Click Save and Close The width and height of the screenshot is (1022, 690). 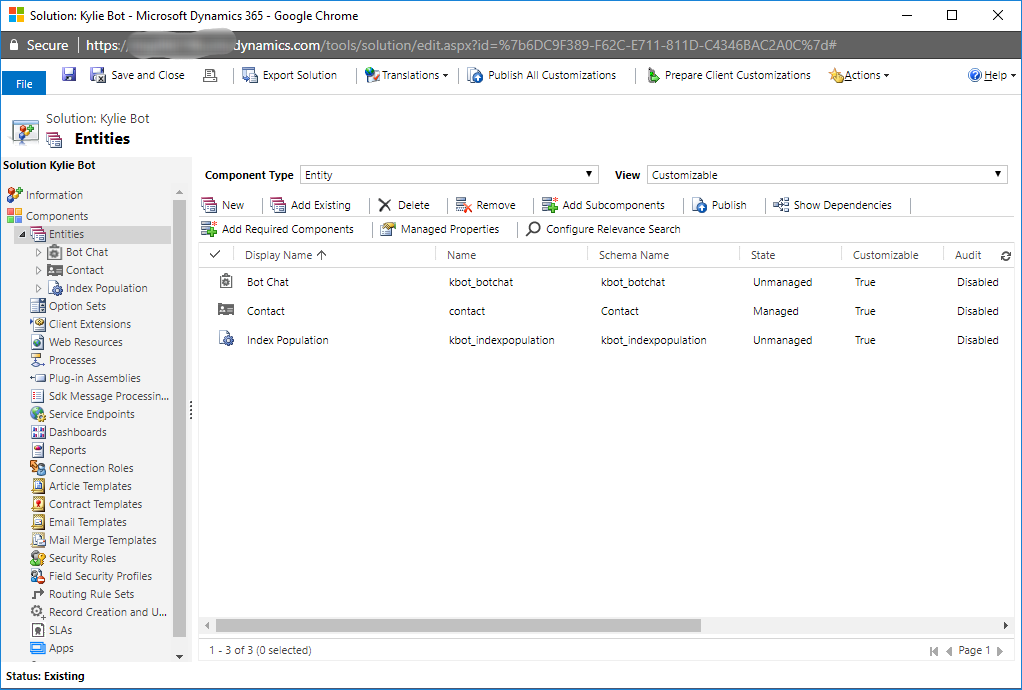point(138,76)
